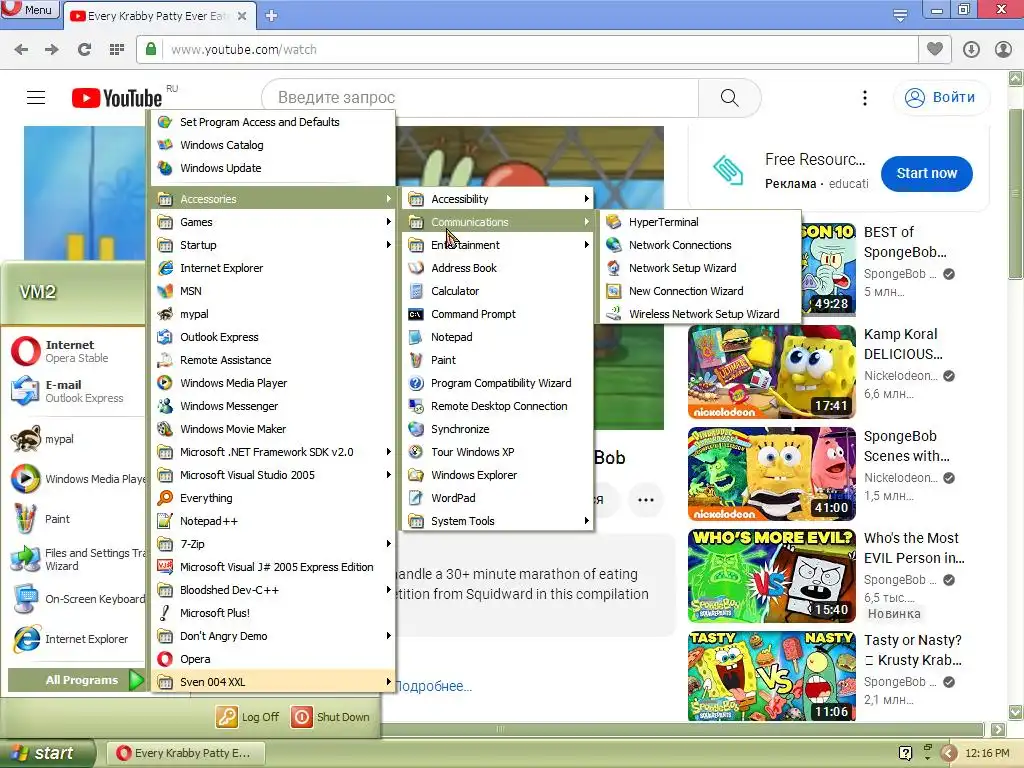Open Wireless Network Setup Wizard

[x=699, y=314]
